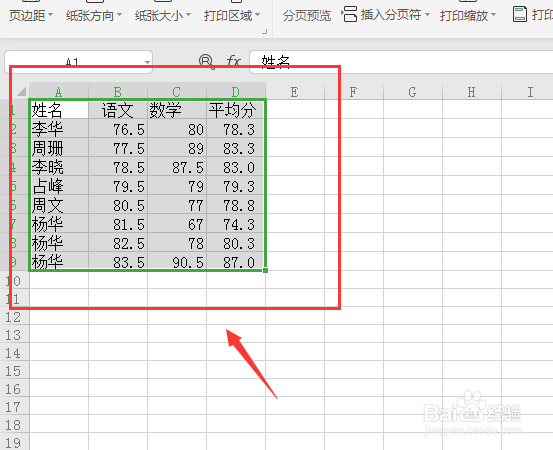Click the 分页预览 page break preview button
553x450 pixels.
pyautogui.click(x=307, y=16)
